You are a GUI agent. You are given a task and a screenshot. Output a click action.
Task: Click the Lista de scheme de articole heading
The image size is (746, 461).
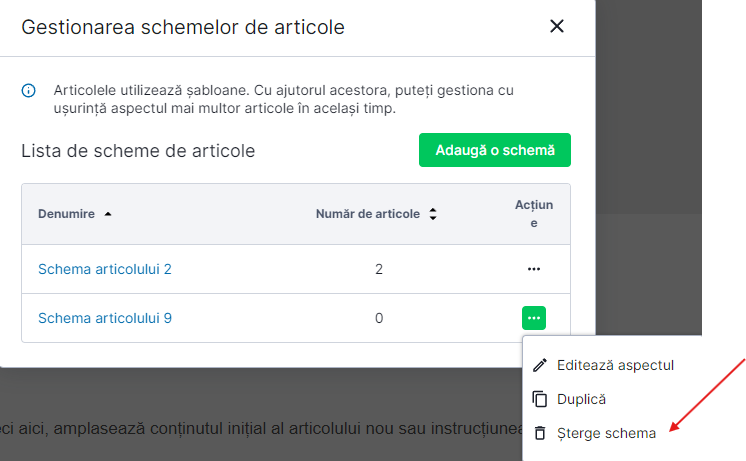pos(138,151)
